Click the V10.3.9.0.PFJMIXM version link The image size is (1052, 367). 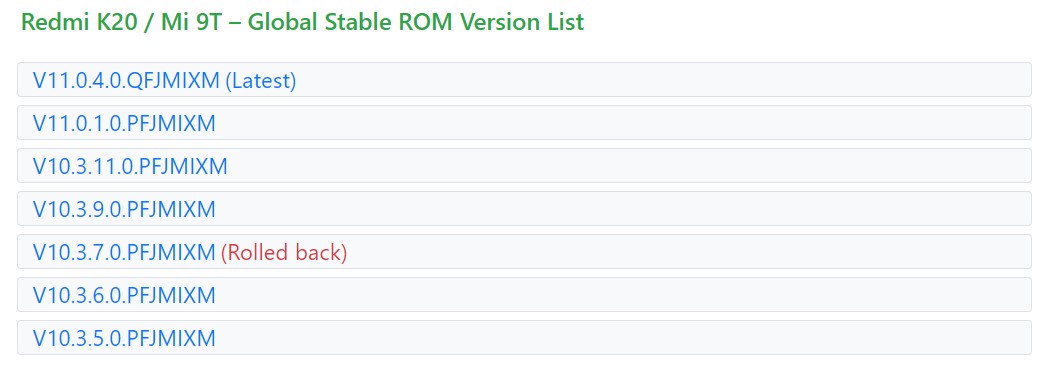124,209
